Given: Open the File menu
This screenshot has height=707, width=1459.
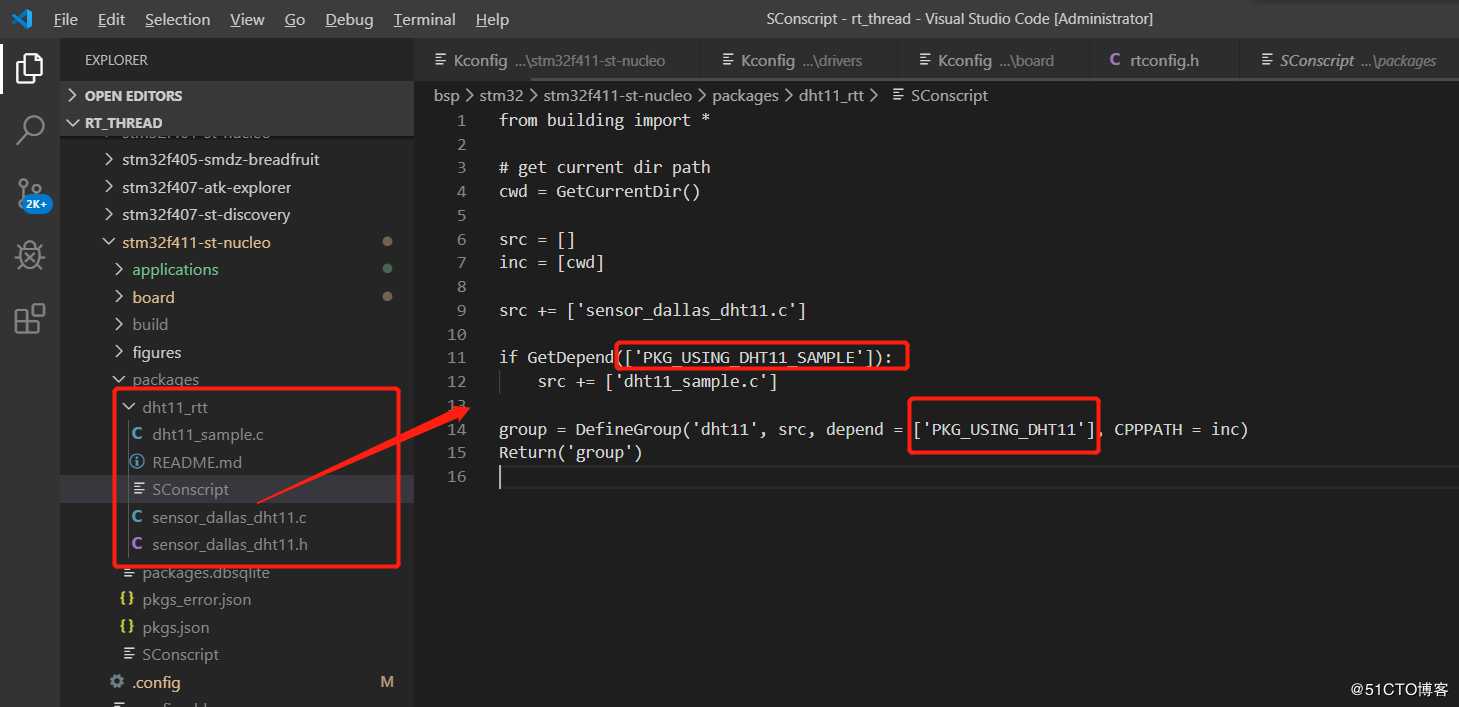Looking at the screenshot, I should (65, 19).
